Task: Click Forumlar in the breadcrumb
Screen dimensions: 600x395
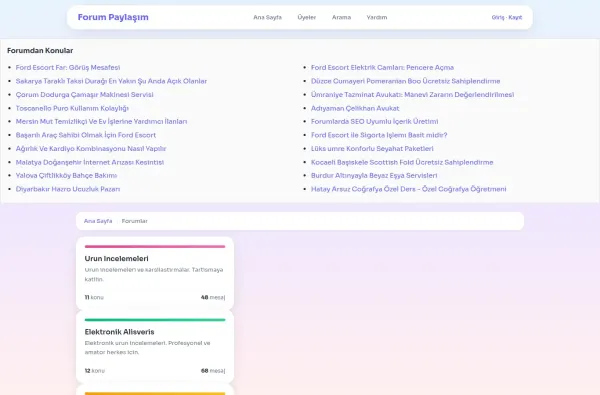Action: (x=135, y=221)
